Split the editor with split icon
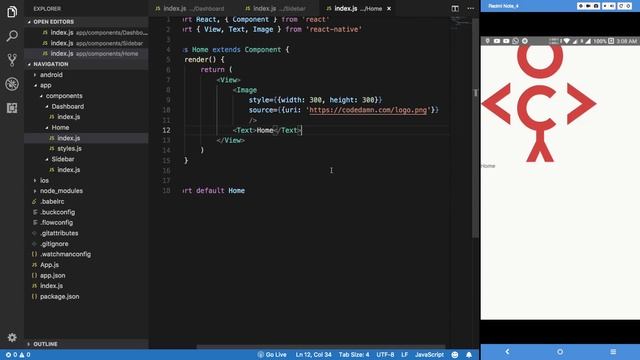This screenshot has height=360, width=640. 455,8
